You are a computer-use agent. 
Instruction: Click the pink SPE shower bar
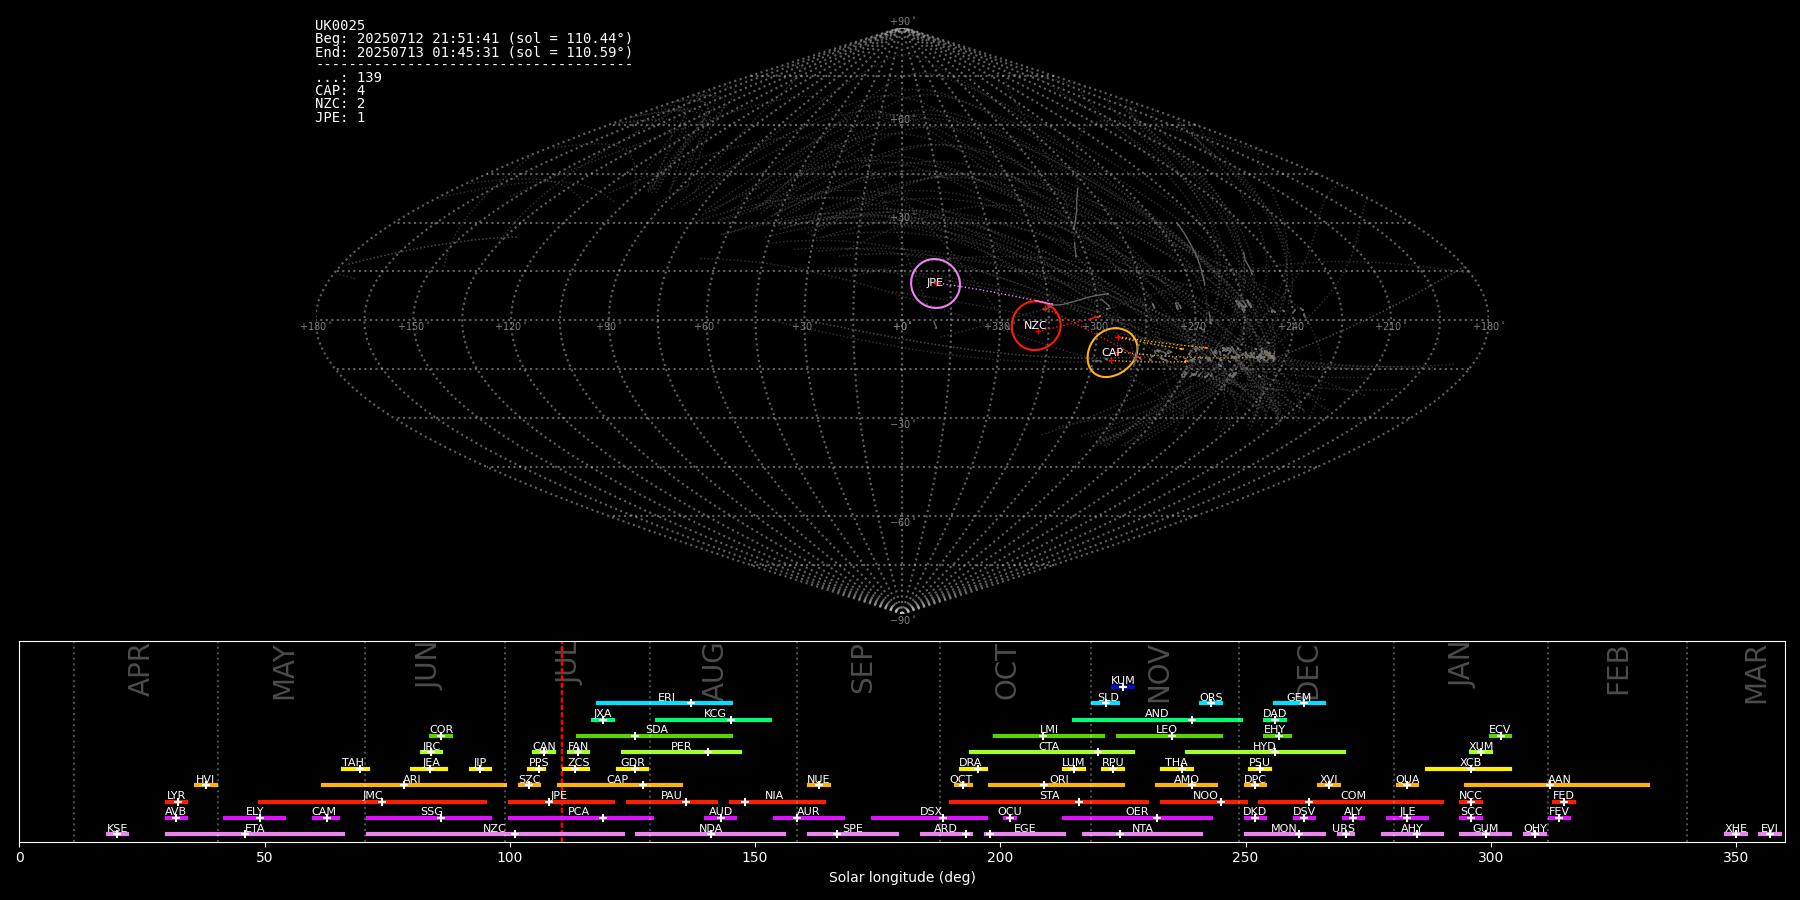coord(853,834)
